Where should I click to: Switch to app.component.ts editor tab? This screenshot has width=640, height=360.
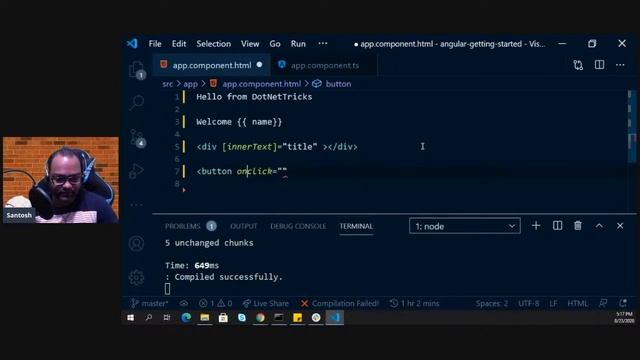click(x=324, y=65)
